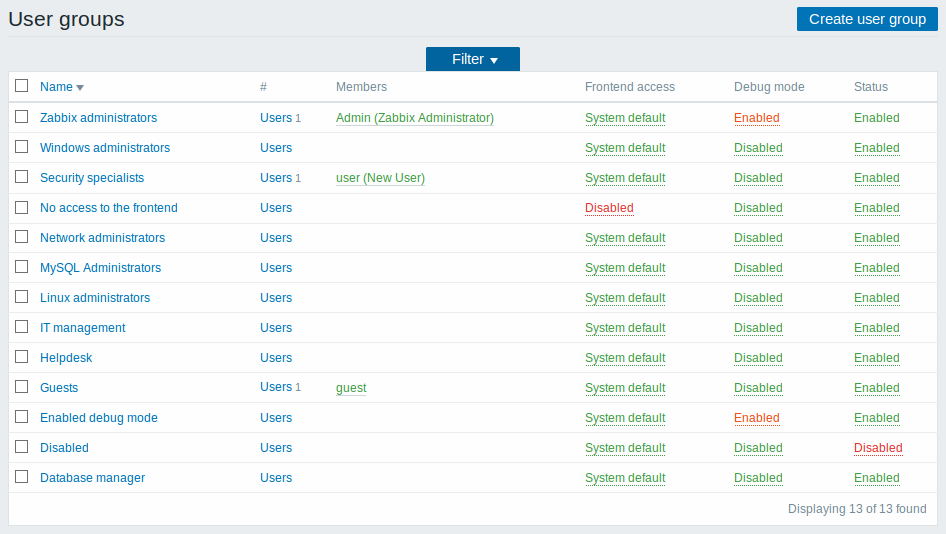946x534 pixels.
Task: Click the Displaying 13 of 13 found text
Action: tap(857, 509)
